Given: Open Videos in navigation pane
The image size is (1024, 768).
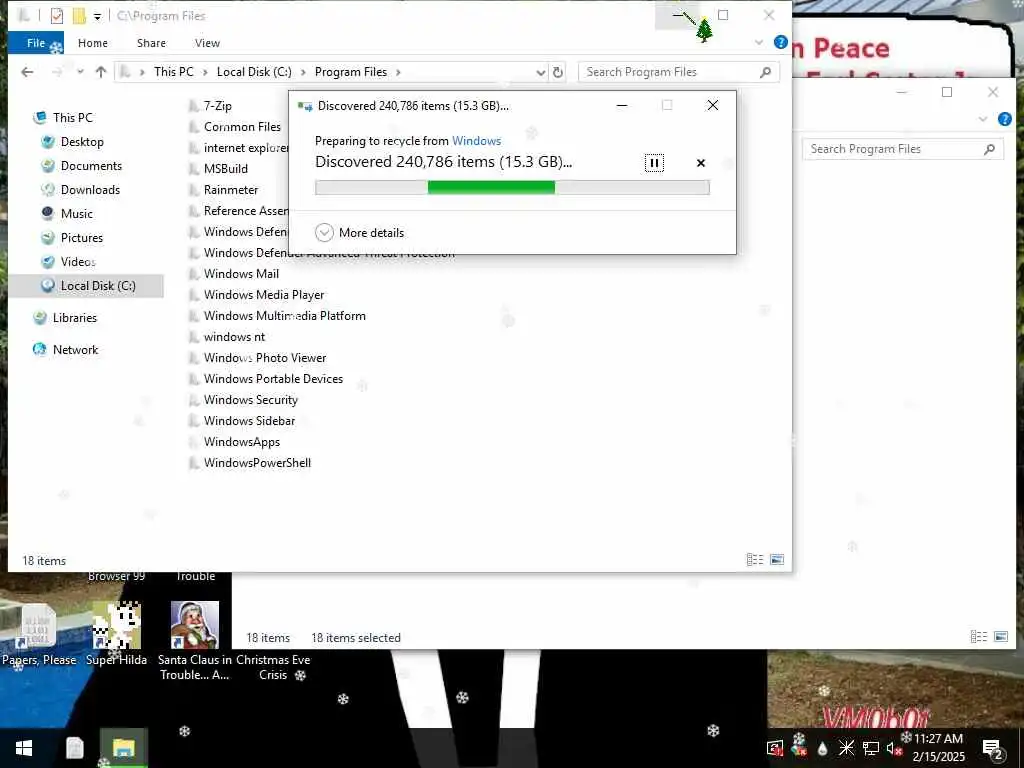Looking at the screenshot, I should tap(78, 262).
